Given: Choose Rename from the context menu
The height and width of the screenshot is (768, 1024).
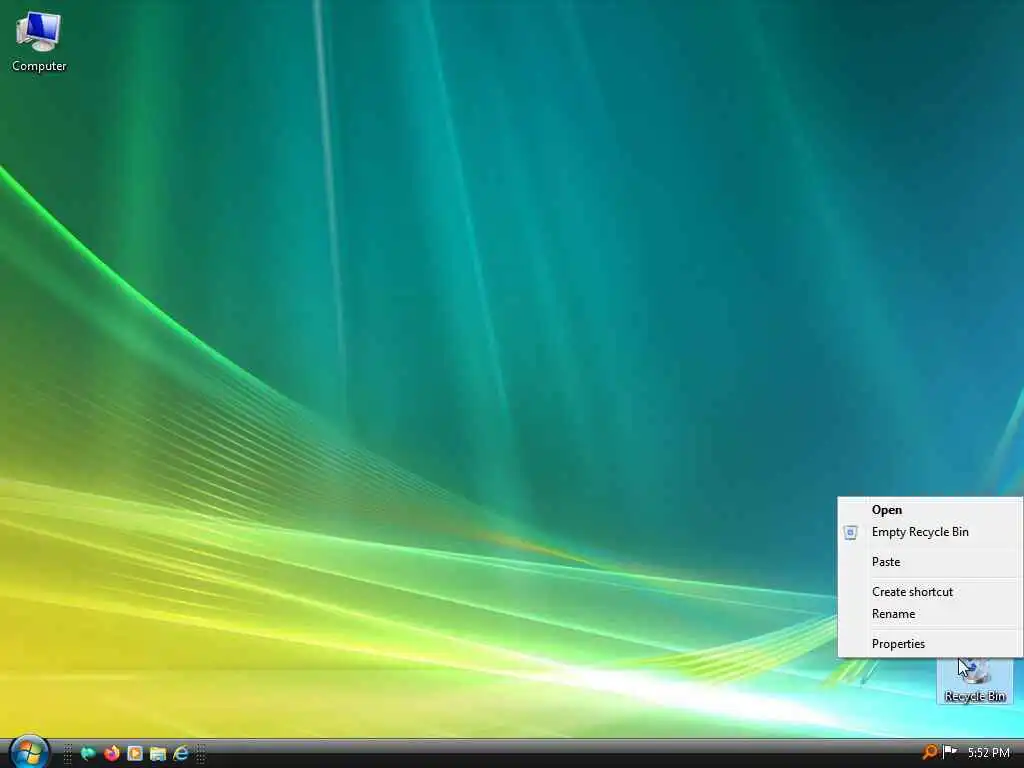Looking at the screenshot, I should [x=930, y=614].
